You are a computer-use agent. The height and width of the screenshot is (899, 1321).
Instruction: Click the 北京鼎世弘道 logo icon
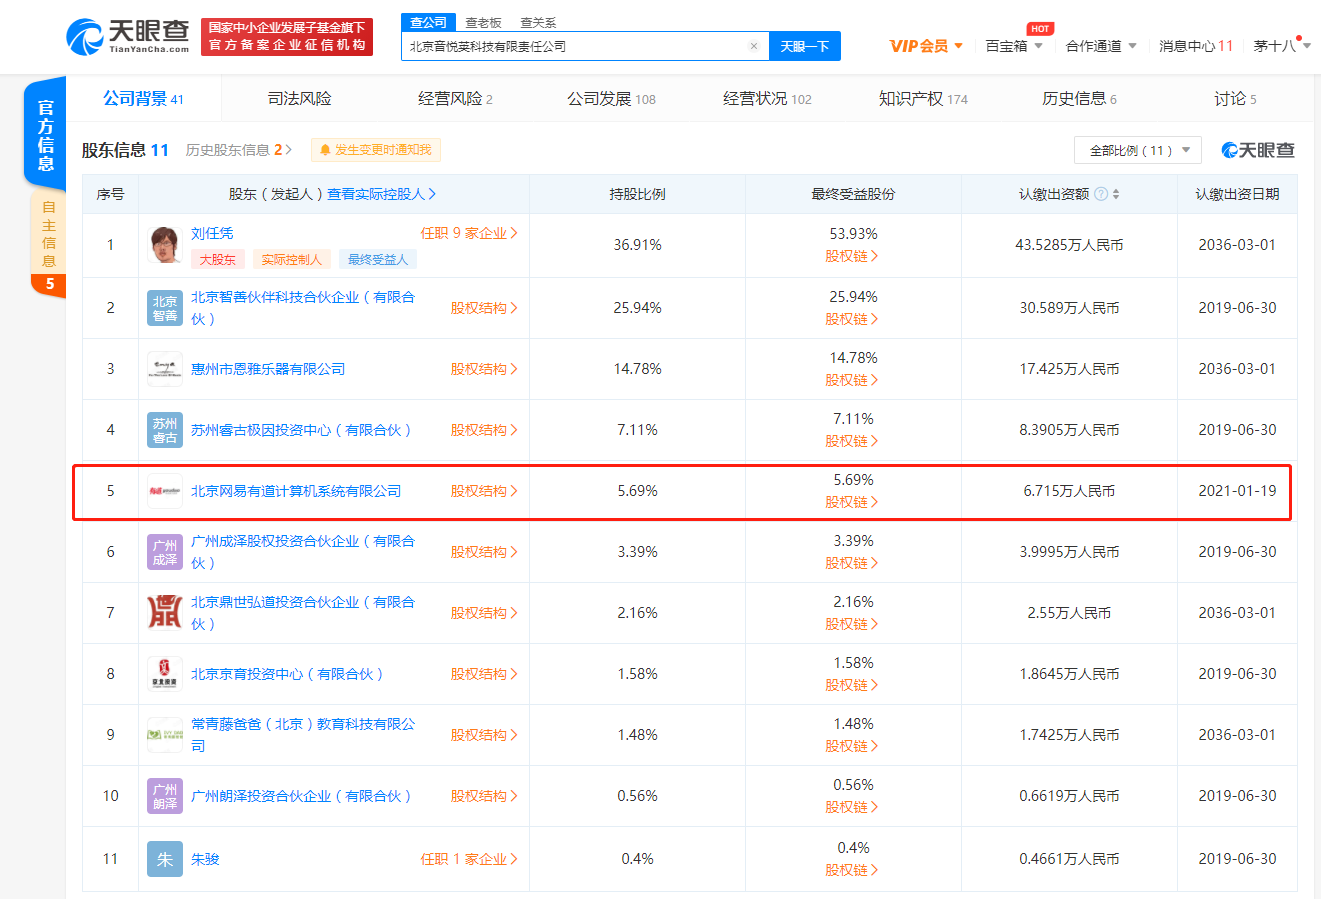[165, 613]
